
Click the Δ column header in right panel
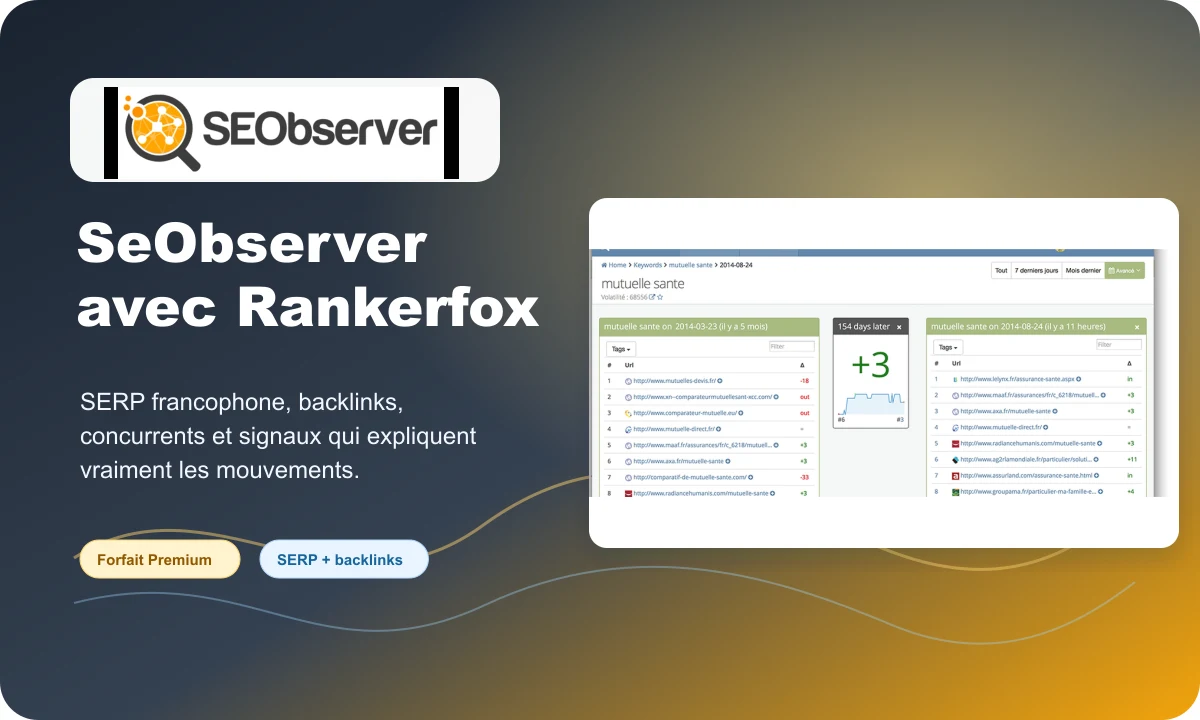(1129, 363)
